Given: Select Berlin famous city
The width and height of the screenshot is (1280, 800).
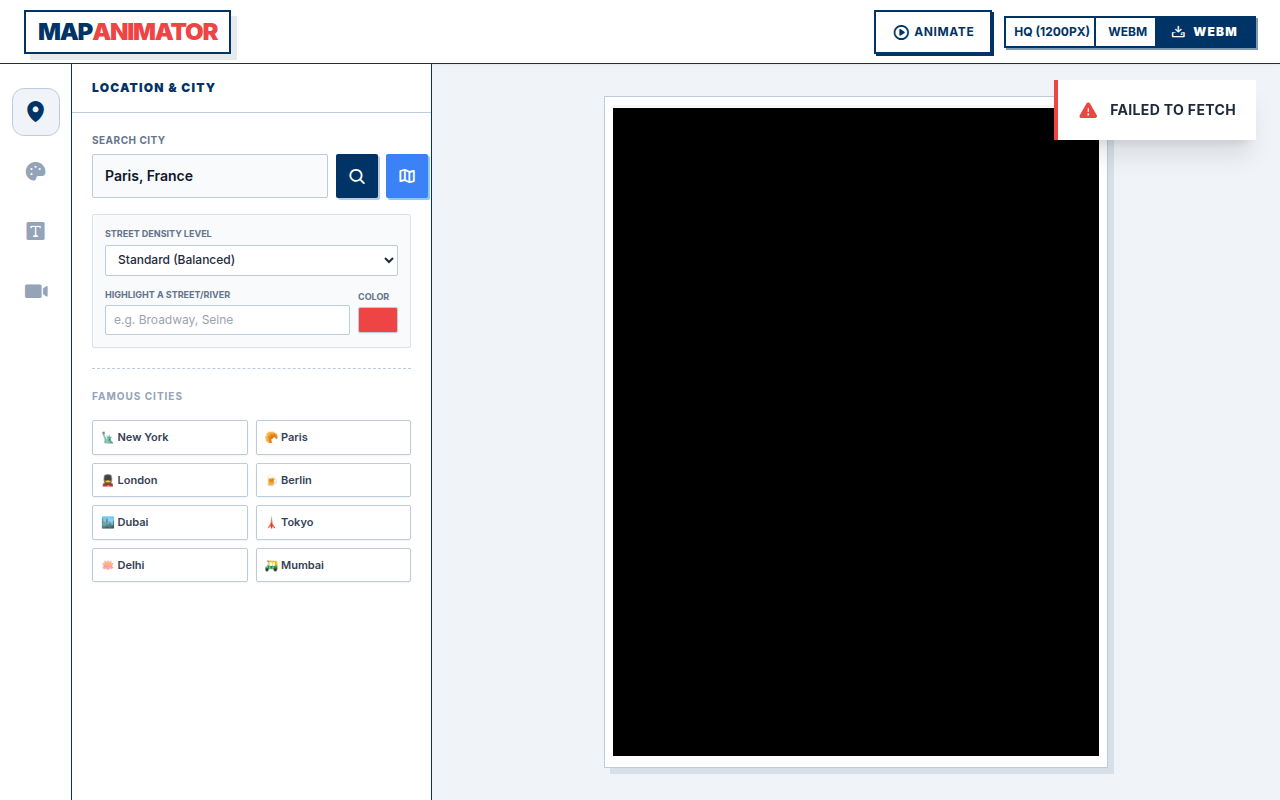Looking at the screenshot, I should pos(333,480).
